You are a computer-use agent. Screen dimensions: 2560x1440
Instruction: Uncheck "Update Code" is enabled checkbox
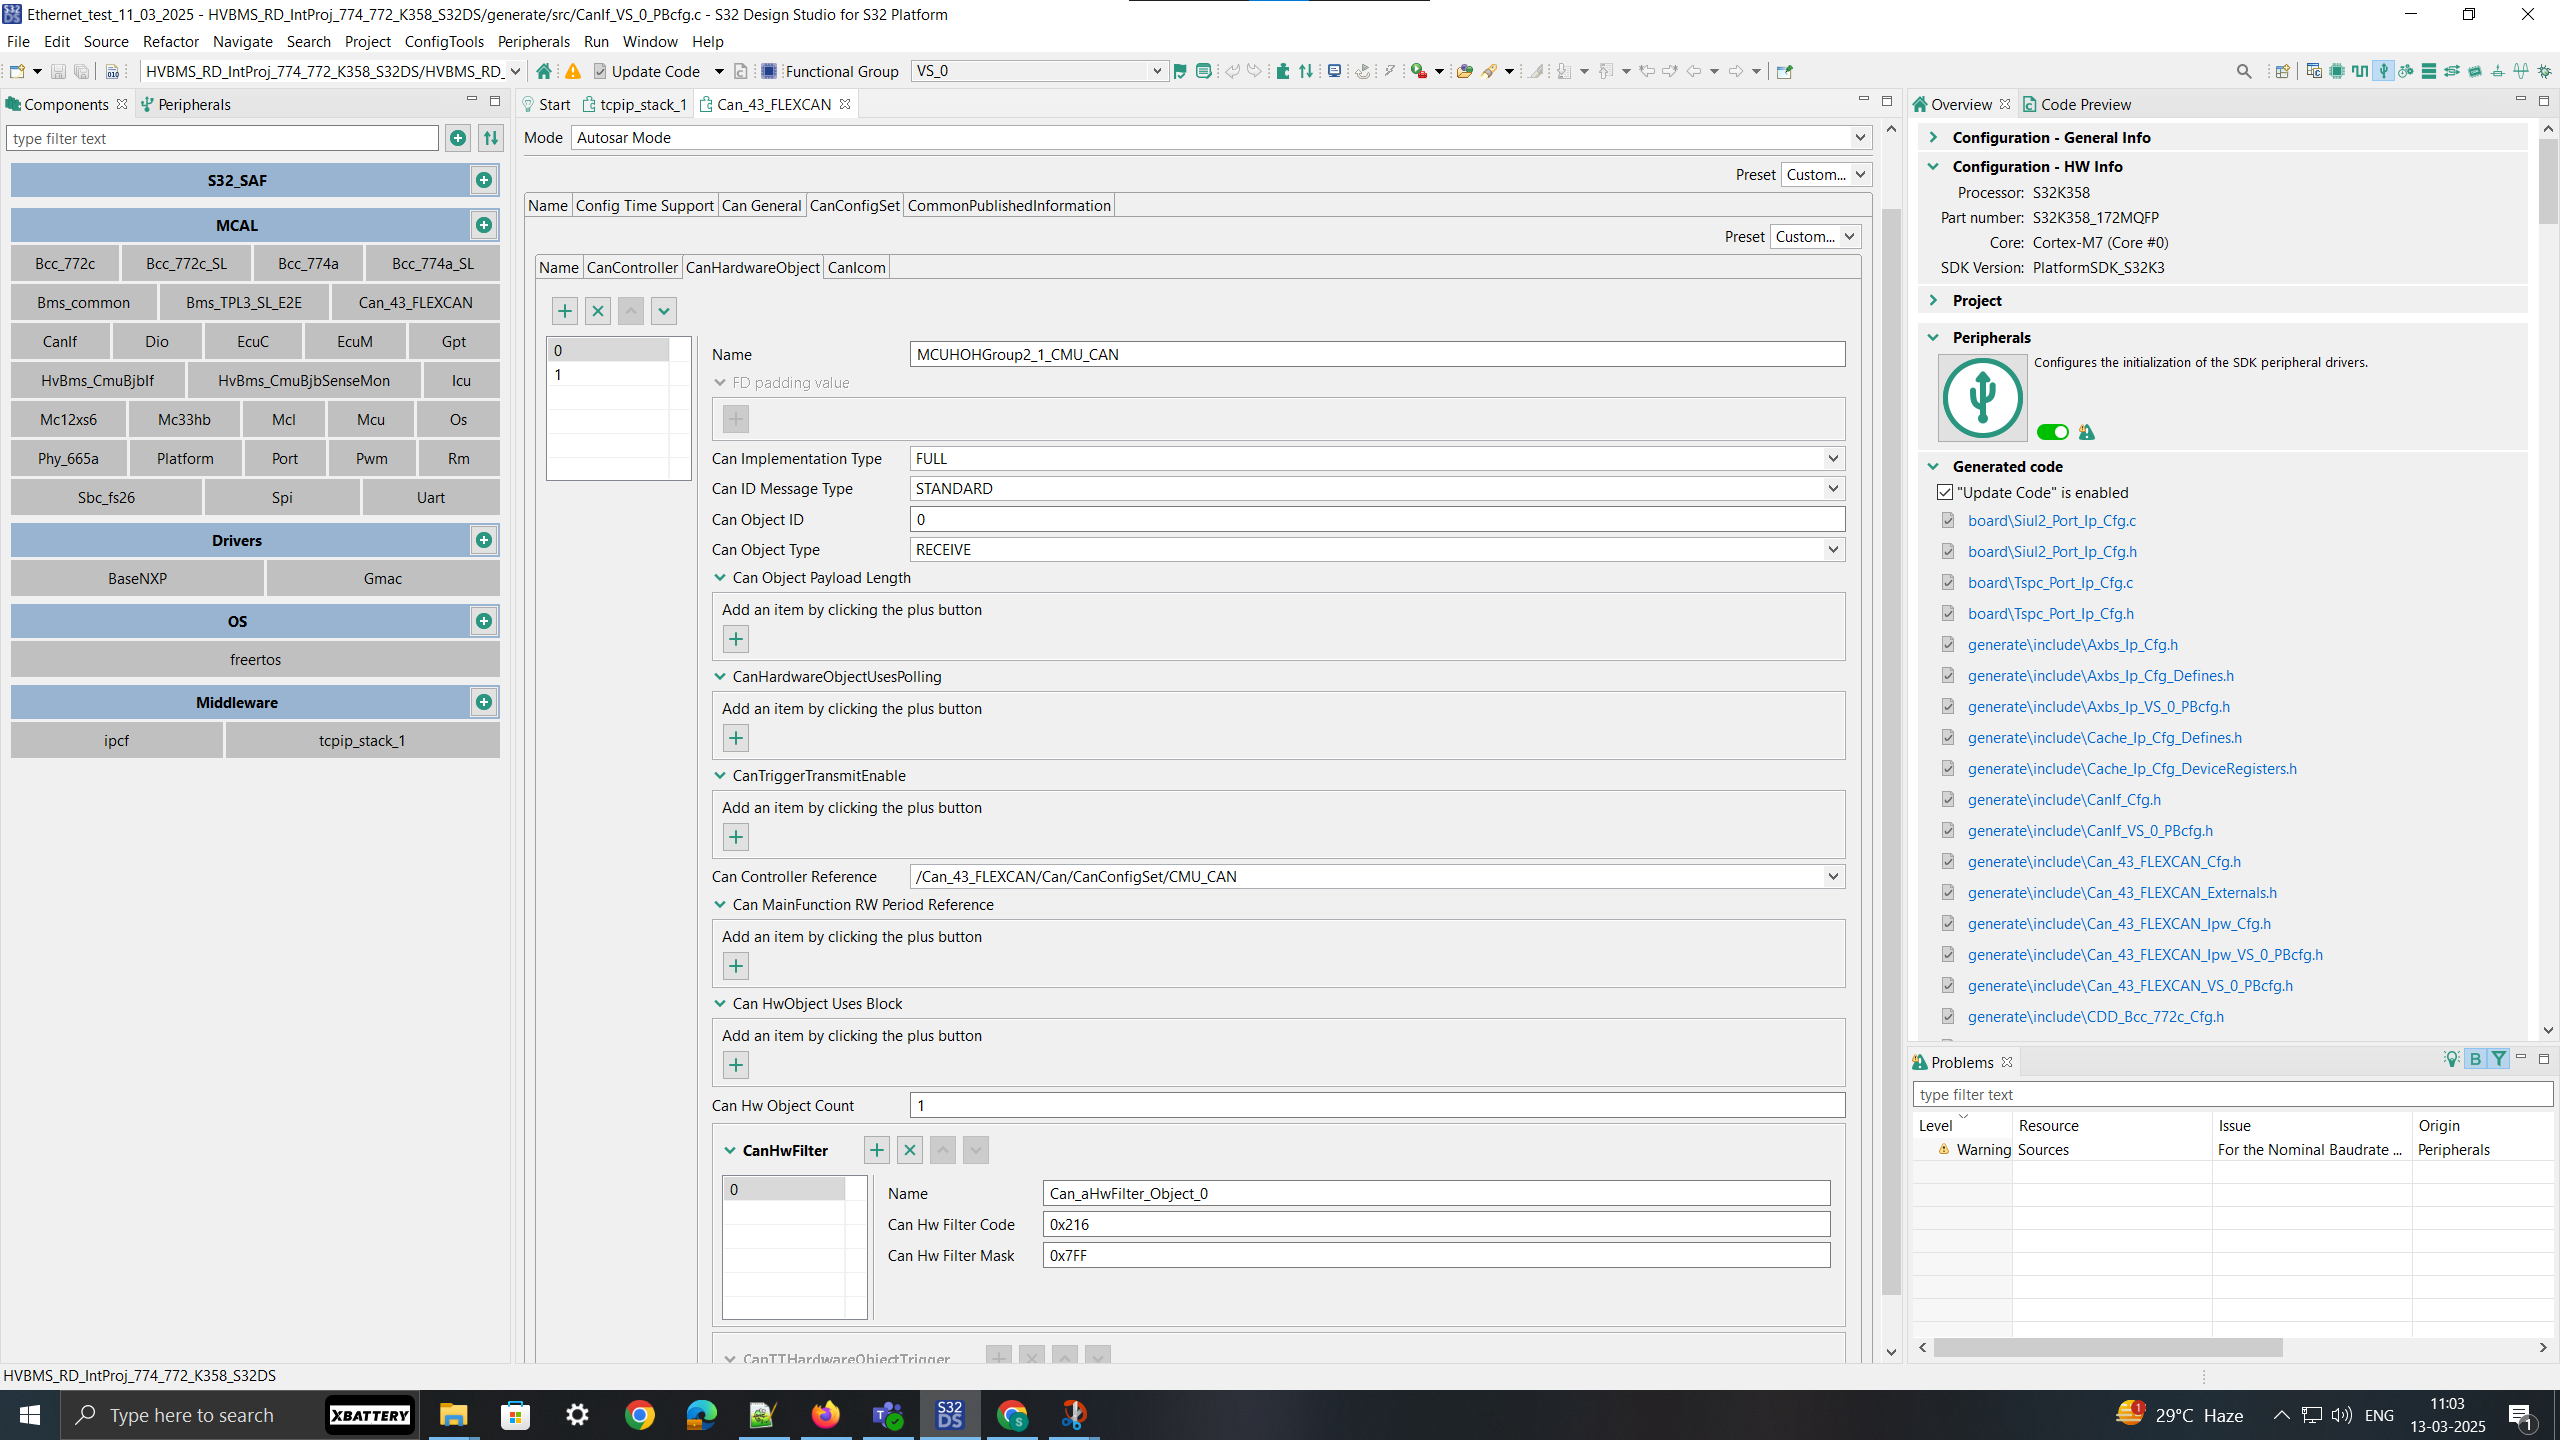(x=1945, y=492)
